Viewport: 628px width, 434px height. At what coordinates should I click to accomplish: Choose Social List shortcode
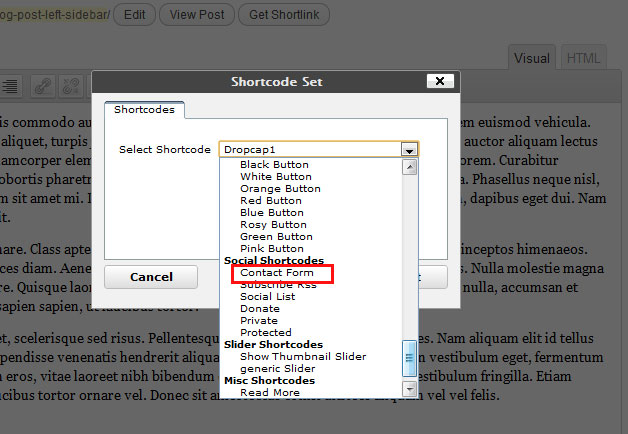[268, 297]
